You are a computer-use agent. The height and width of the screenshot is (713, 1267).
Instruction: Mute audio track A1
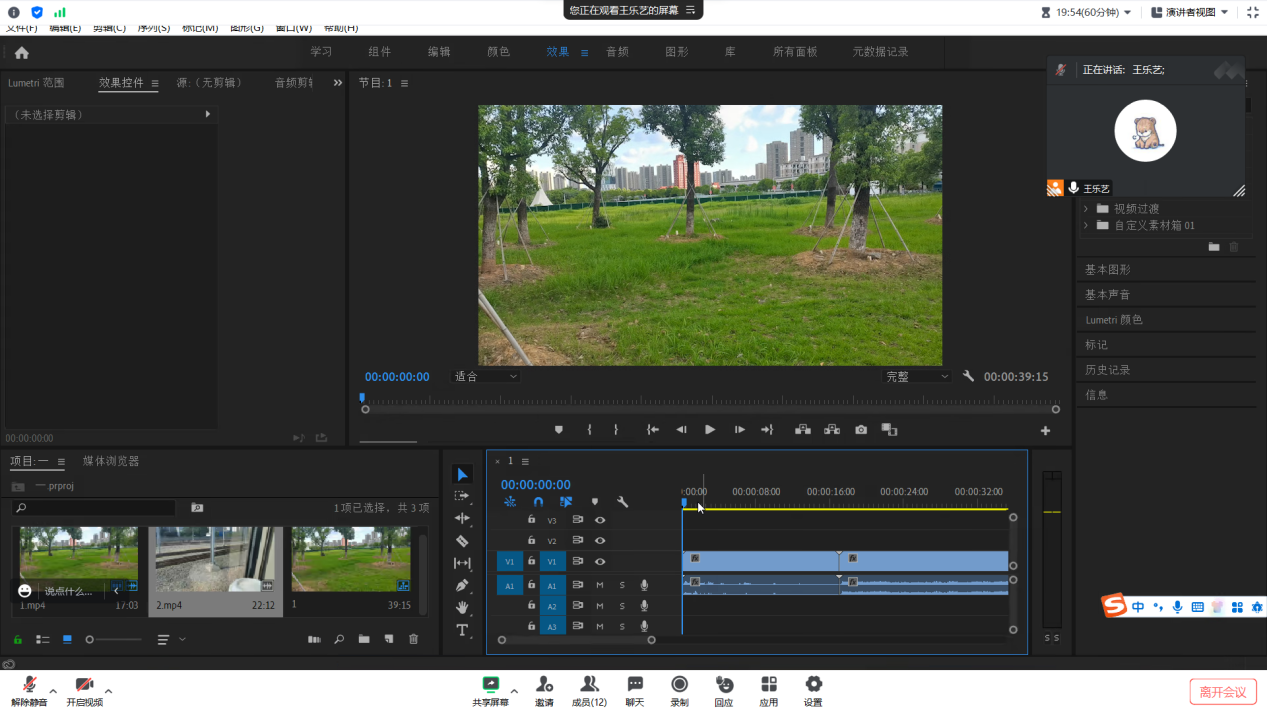coord(600,585)
